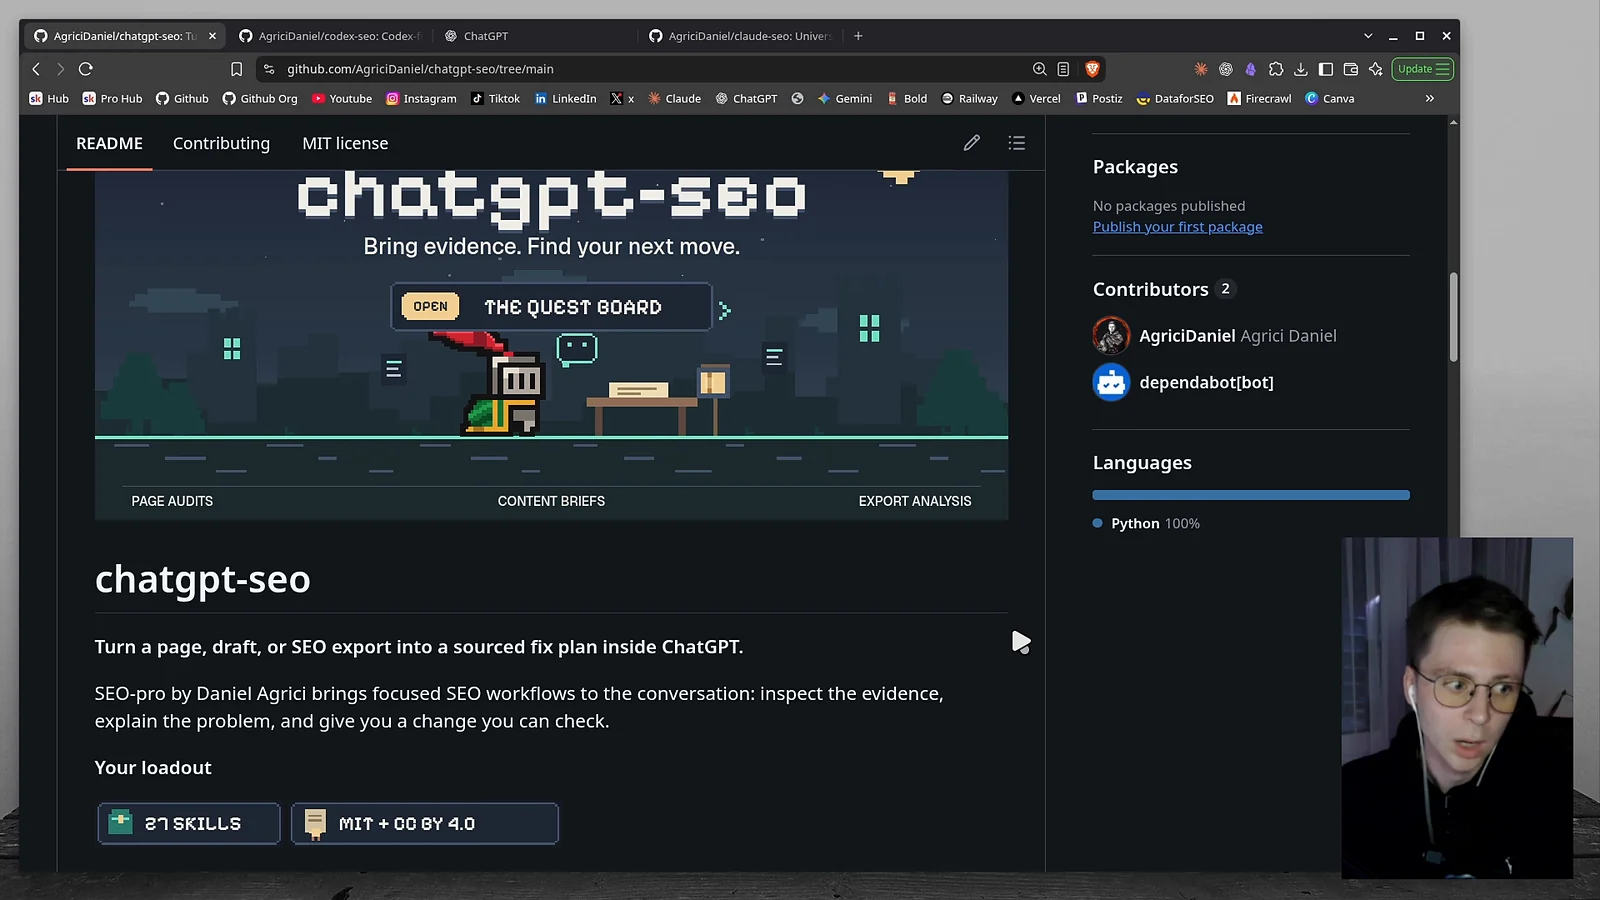The width and height of the screenshot is (1600, 900).
Task: Close the chatgpt-seo browser tab
Action: pos(212,36)
